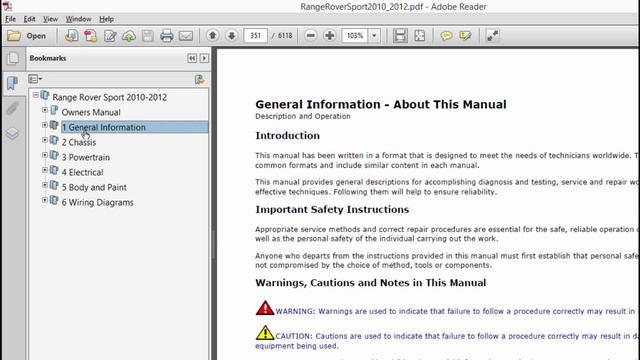Open the zoom level dropdown arrow
640x360 pixels.
[374, 36]
